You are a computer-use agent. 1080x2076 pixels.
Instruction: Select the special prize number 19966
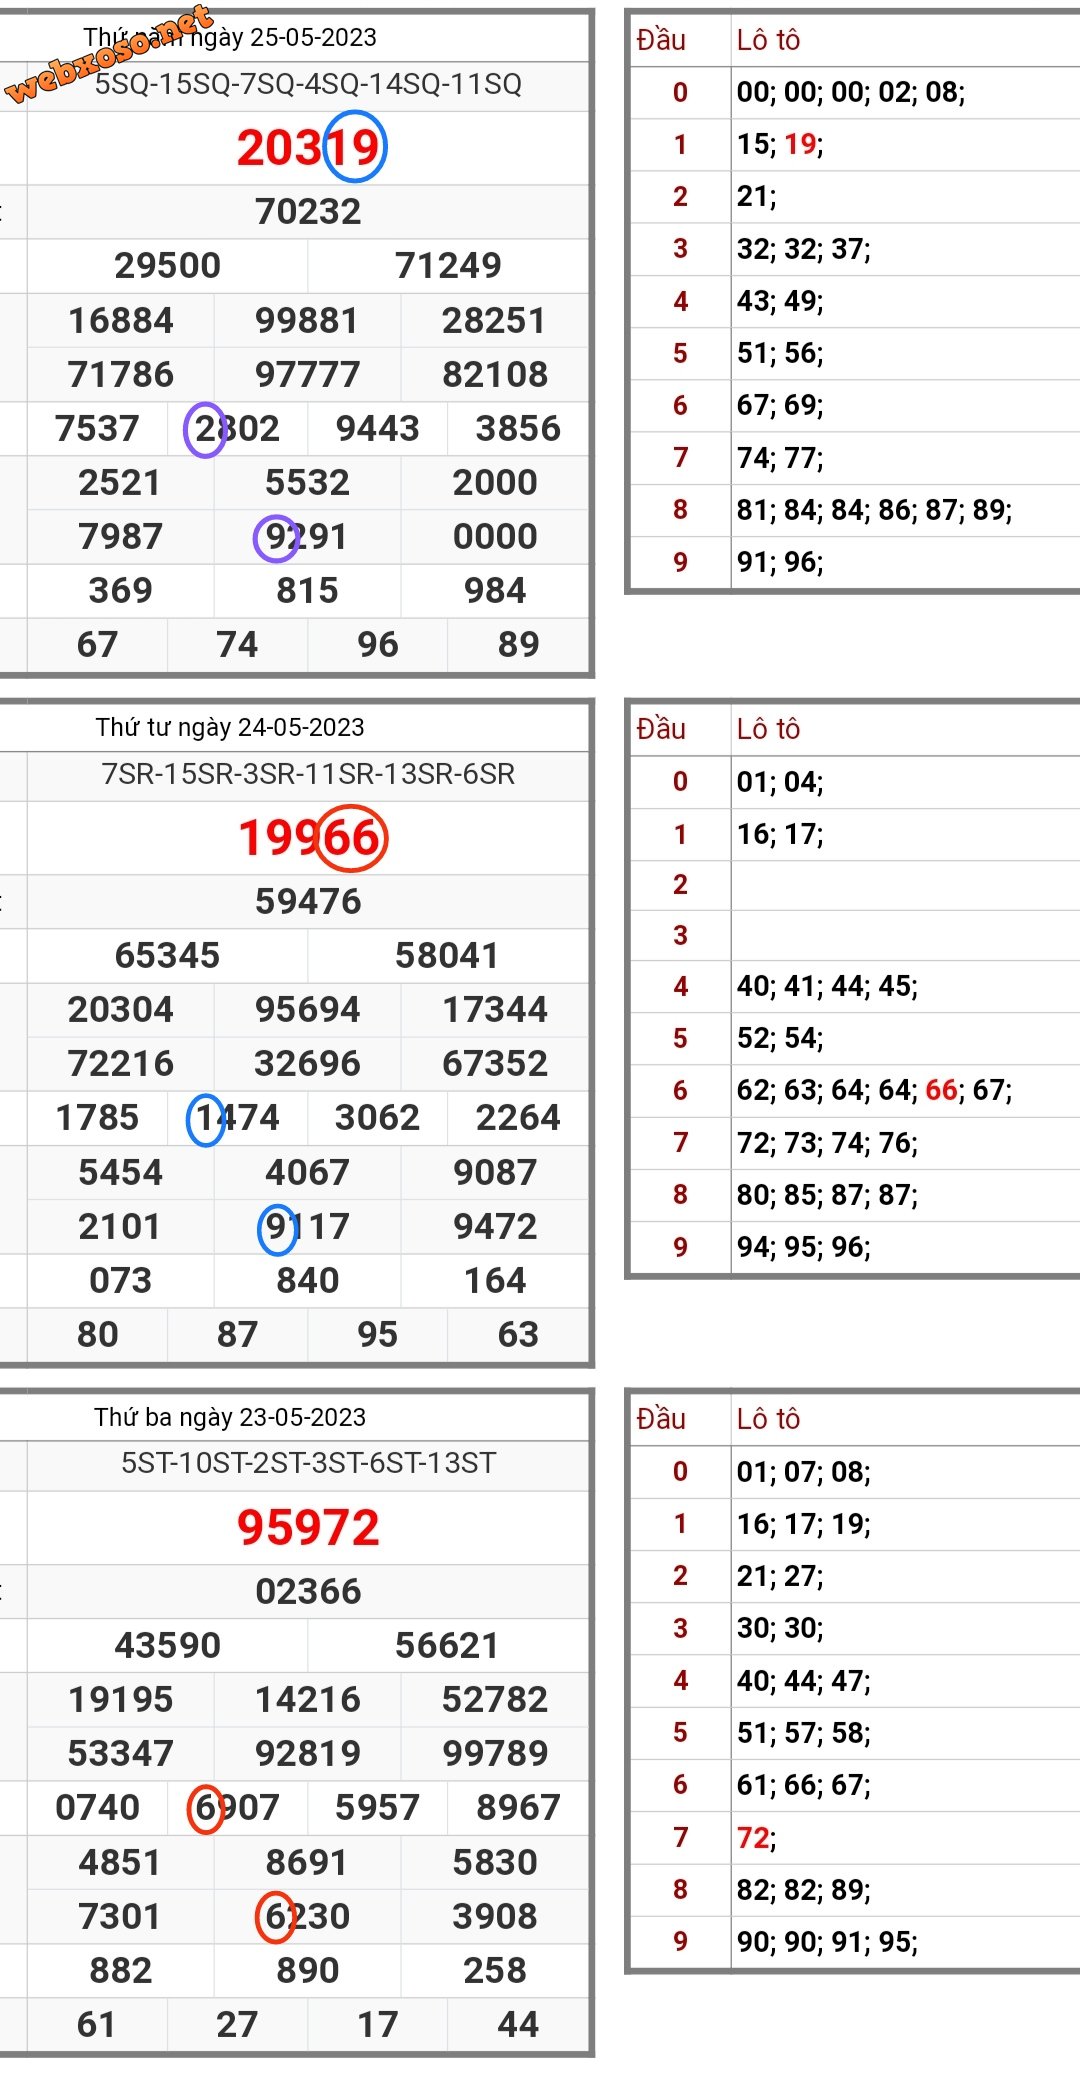(x=310, y=838)
